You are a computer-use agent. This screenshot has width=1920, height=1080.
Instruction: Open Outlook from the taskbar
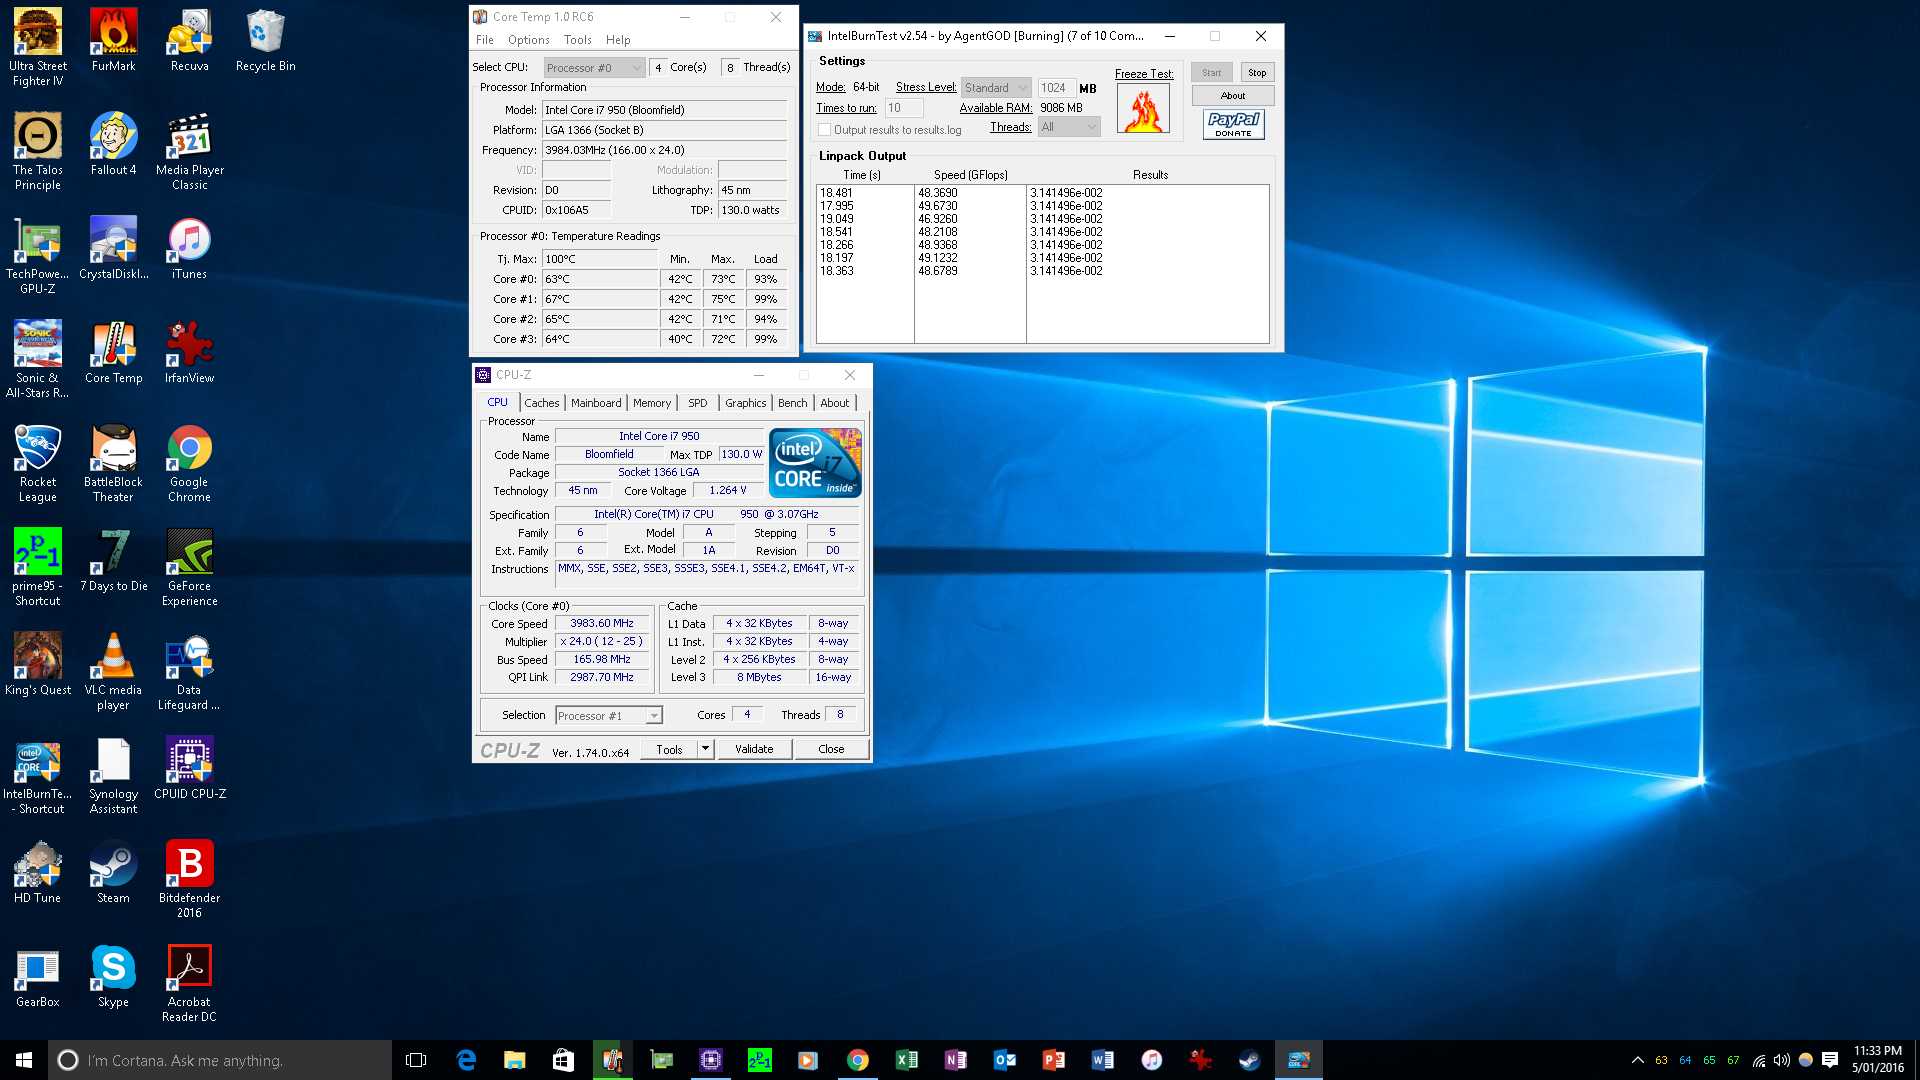(1004, 1060)
